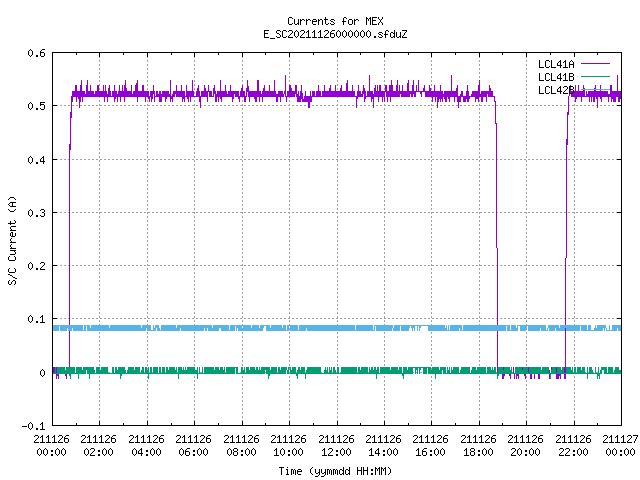640x480 pixels.
Task: Click the 211126 00:00 x-axis tick label
Action: (51, 445)
